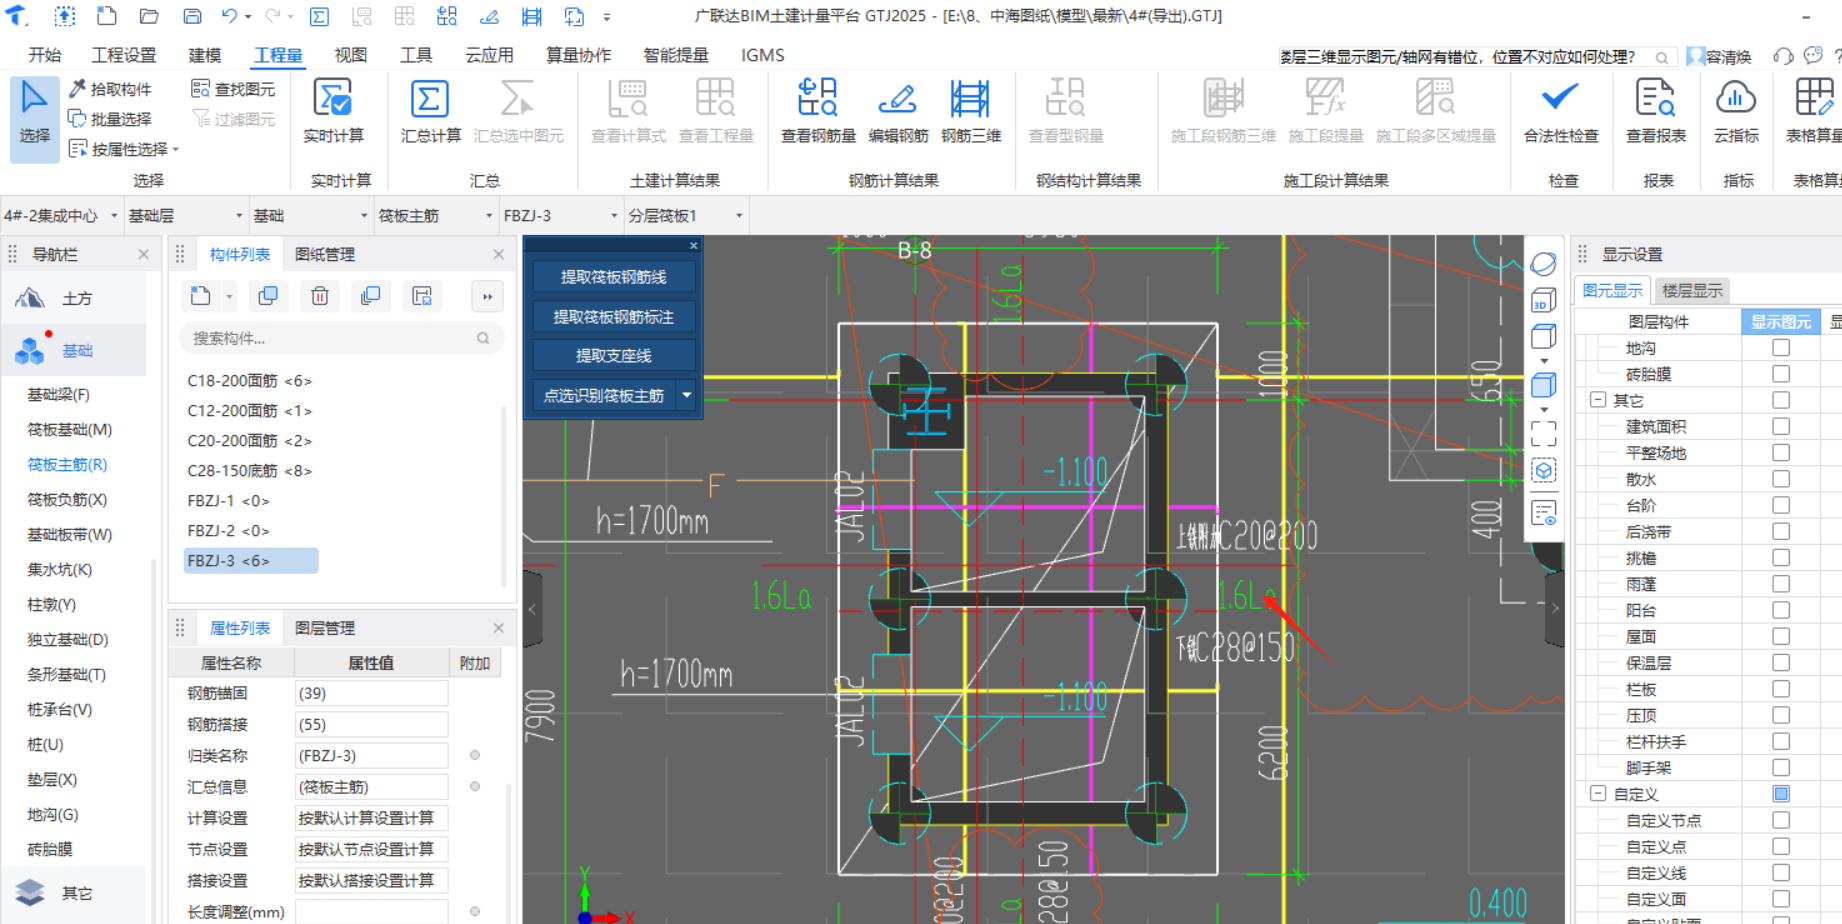The height and width of the screenshot is (924, 1842).
Task: Toggle 砖胎膜 display checkbox
Action: click(x=1781, y=373)
